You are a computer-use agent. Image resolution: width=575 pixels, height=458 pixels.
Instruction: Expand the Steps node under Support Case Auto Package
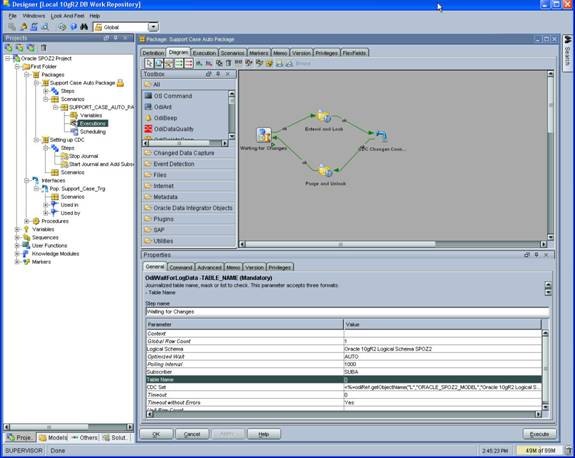(45, 91)
